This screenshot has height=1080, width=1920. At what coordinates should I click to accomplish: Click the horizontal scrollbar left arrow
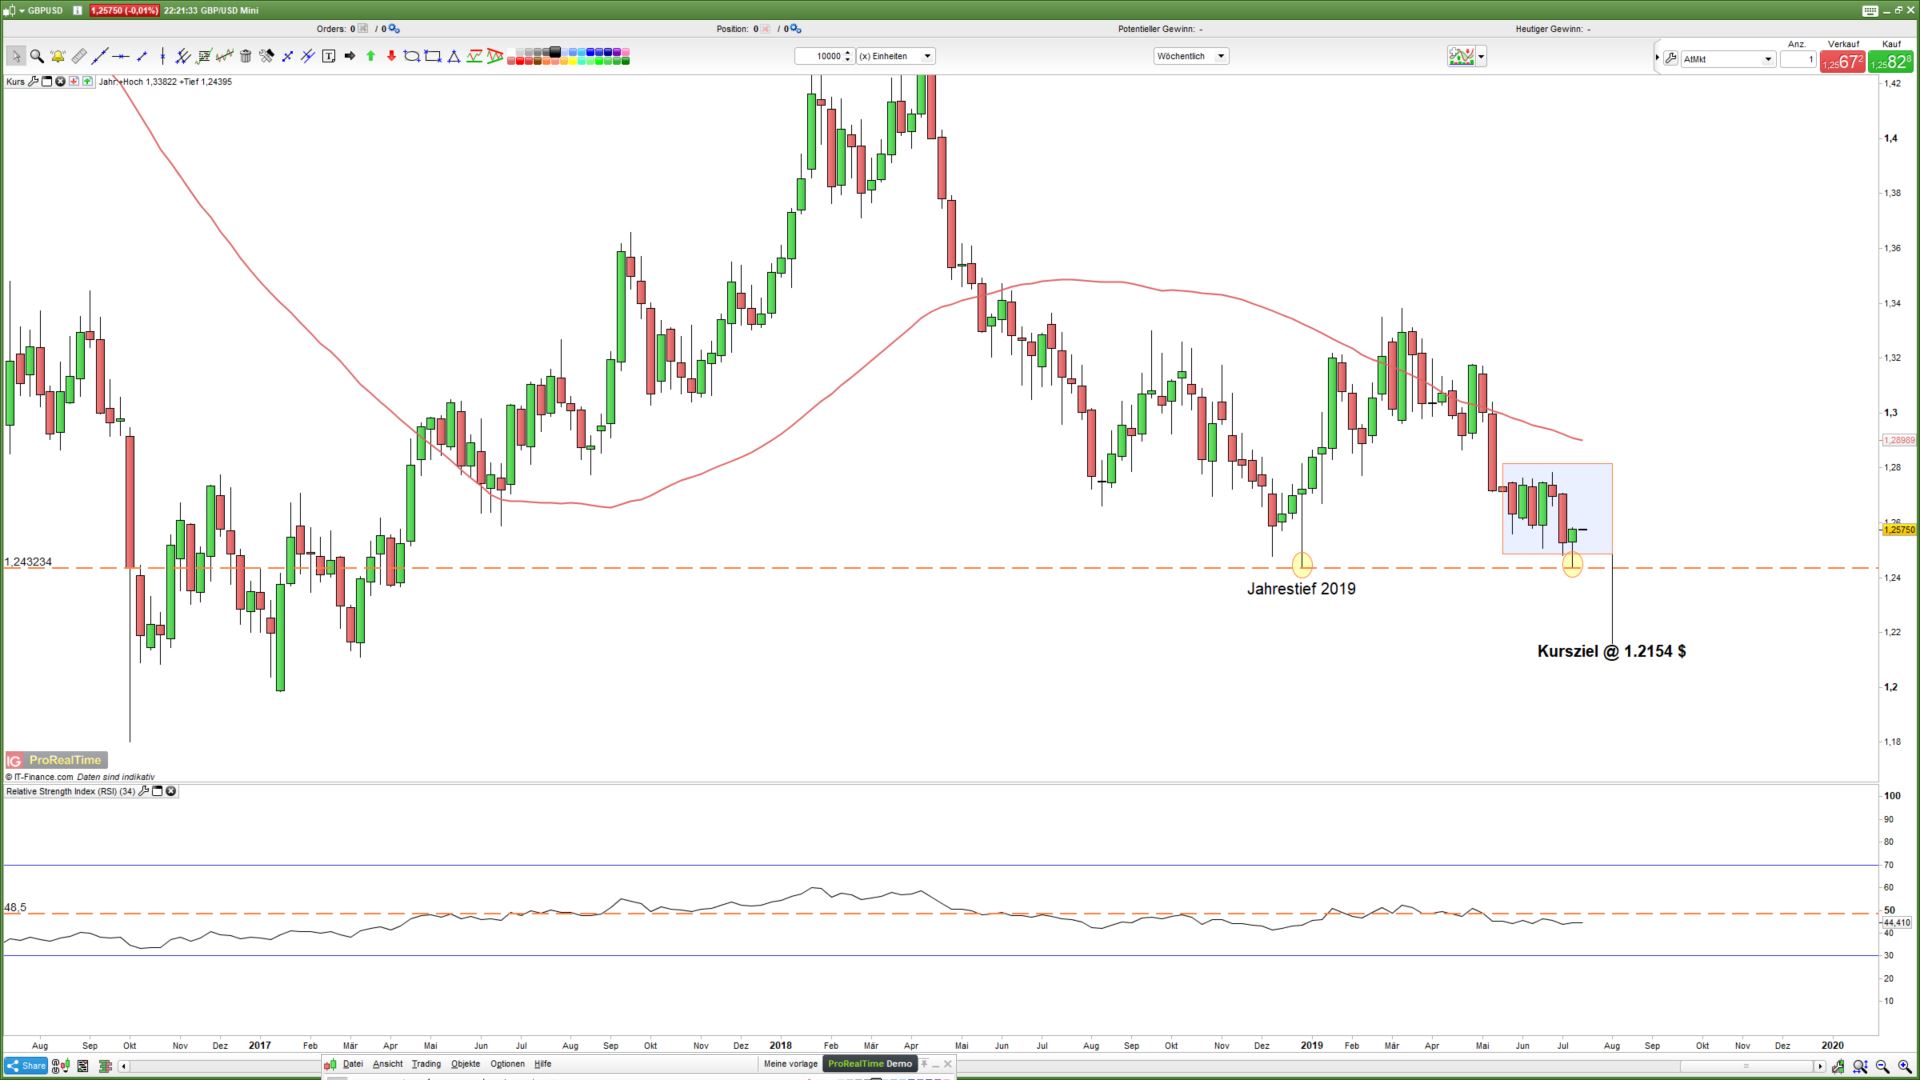123,1066
